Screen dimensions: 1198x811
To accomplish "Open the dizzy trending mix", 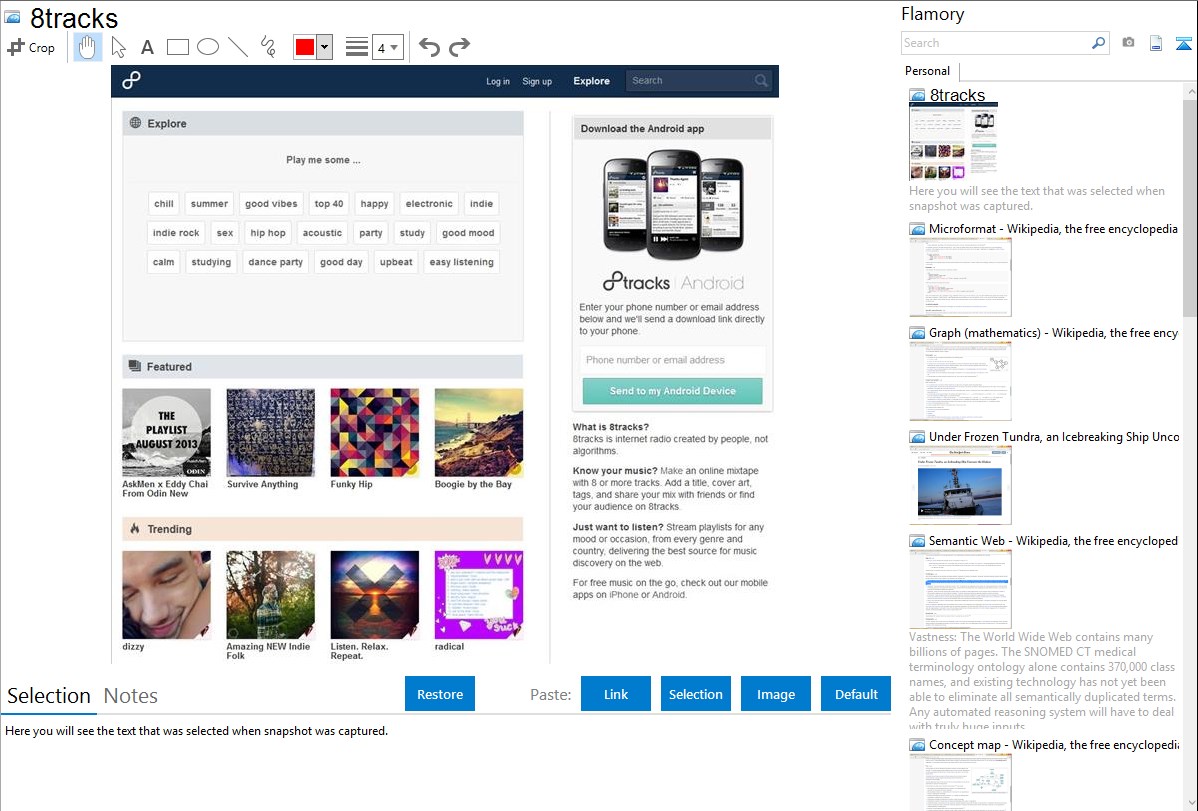I will pyautogui.click(x=167, y=595).
